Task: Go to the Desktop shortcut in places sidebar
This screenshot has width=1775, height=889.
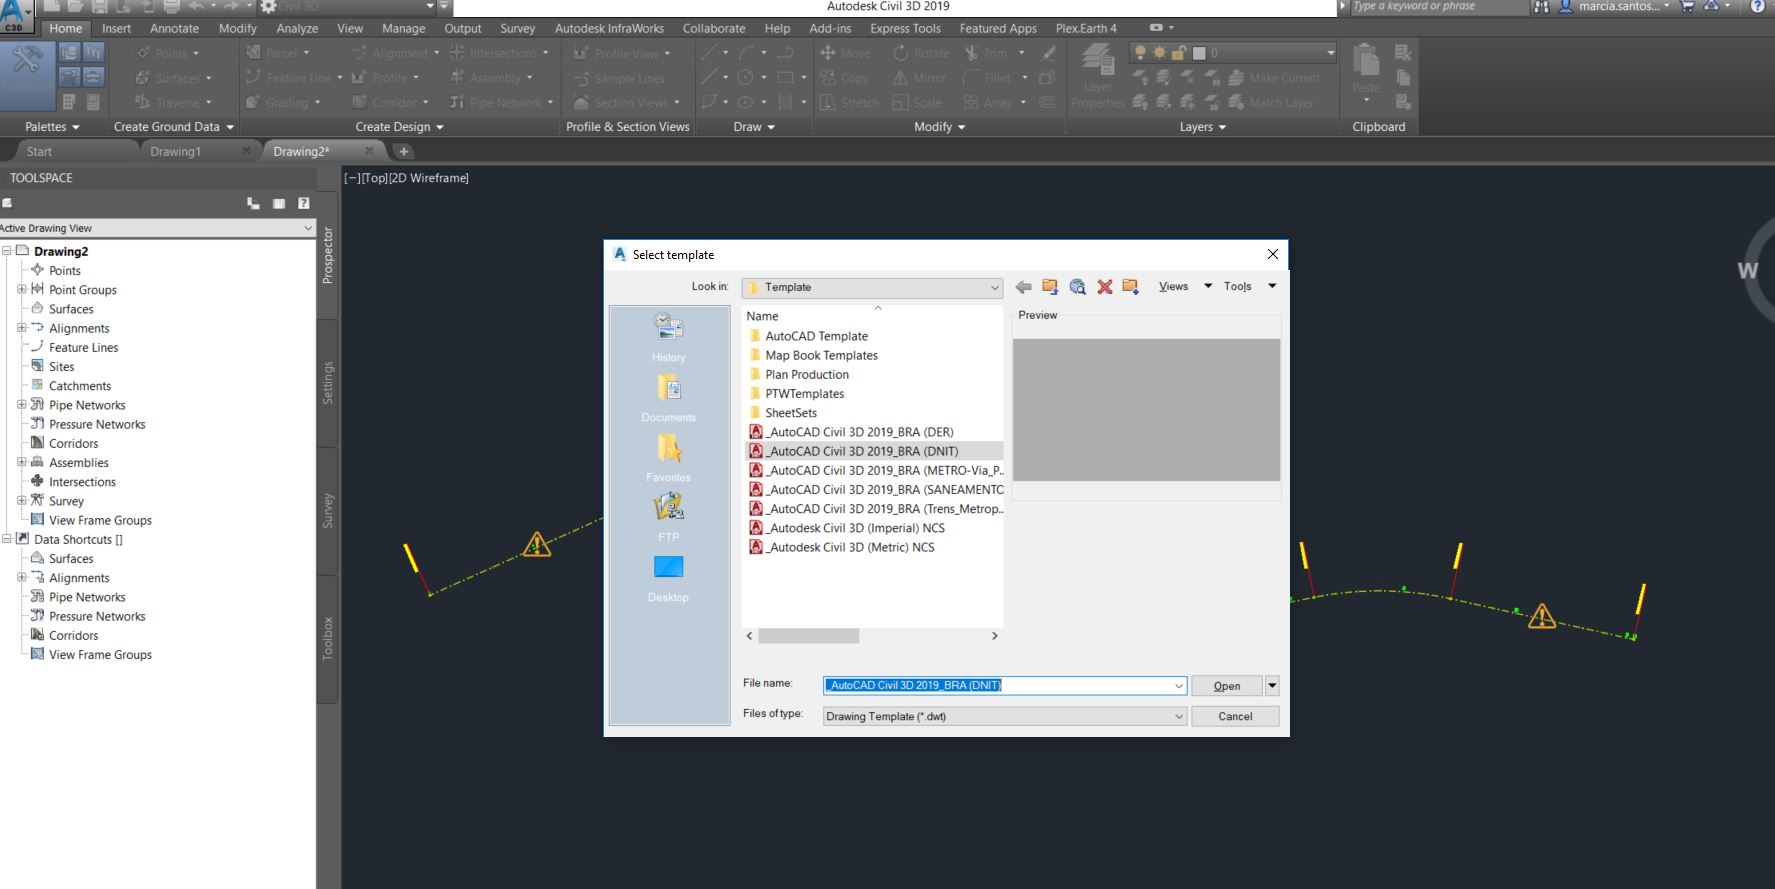Action: coord(668,577)
